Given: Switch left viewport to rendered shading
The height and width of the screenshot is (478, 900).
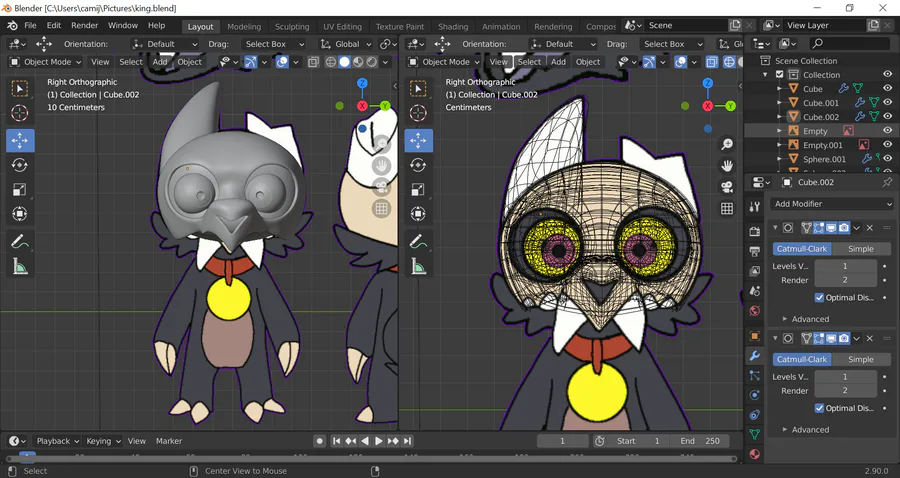Looking at the screenshot, I should [372, 62].
